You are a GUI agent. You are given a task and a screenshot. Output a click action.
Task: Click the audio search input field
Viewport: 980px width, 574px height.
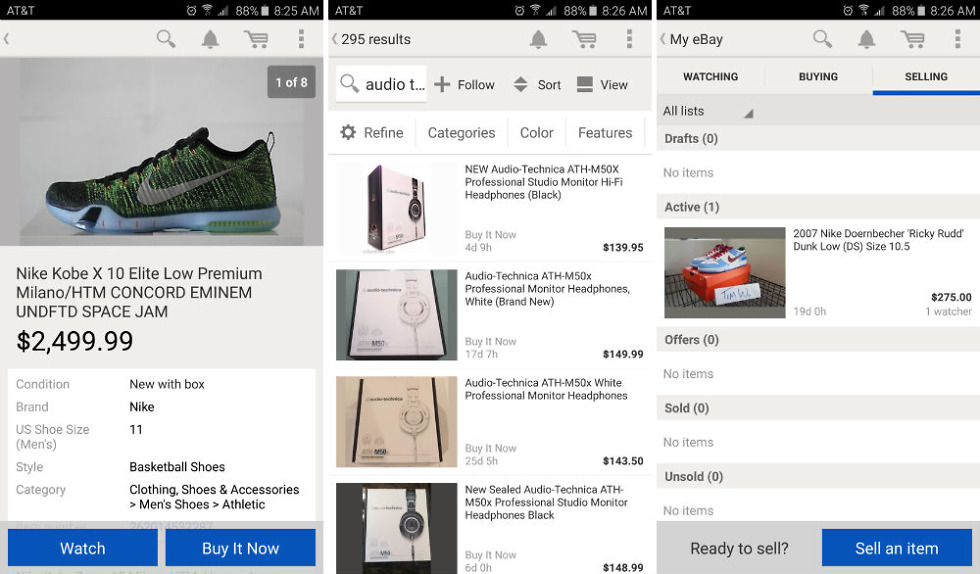381,85
